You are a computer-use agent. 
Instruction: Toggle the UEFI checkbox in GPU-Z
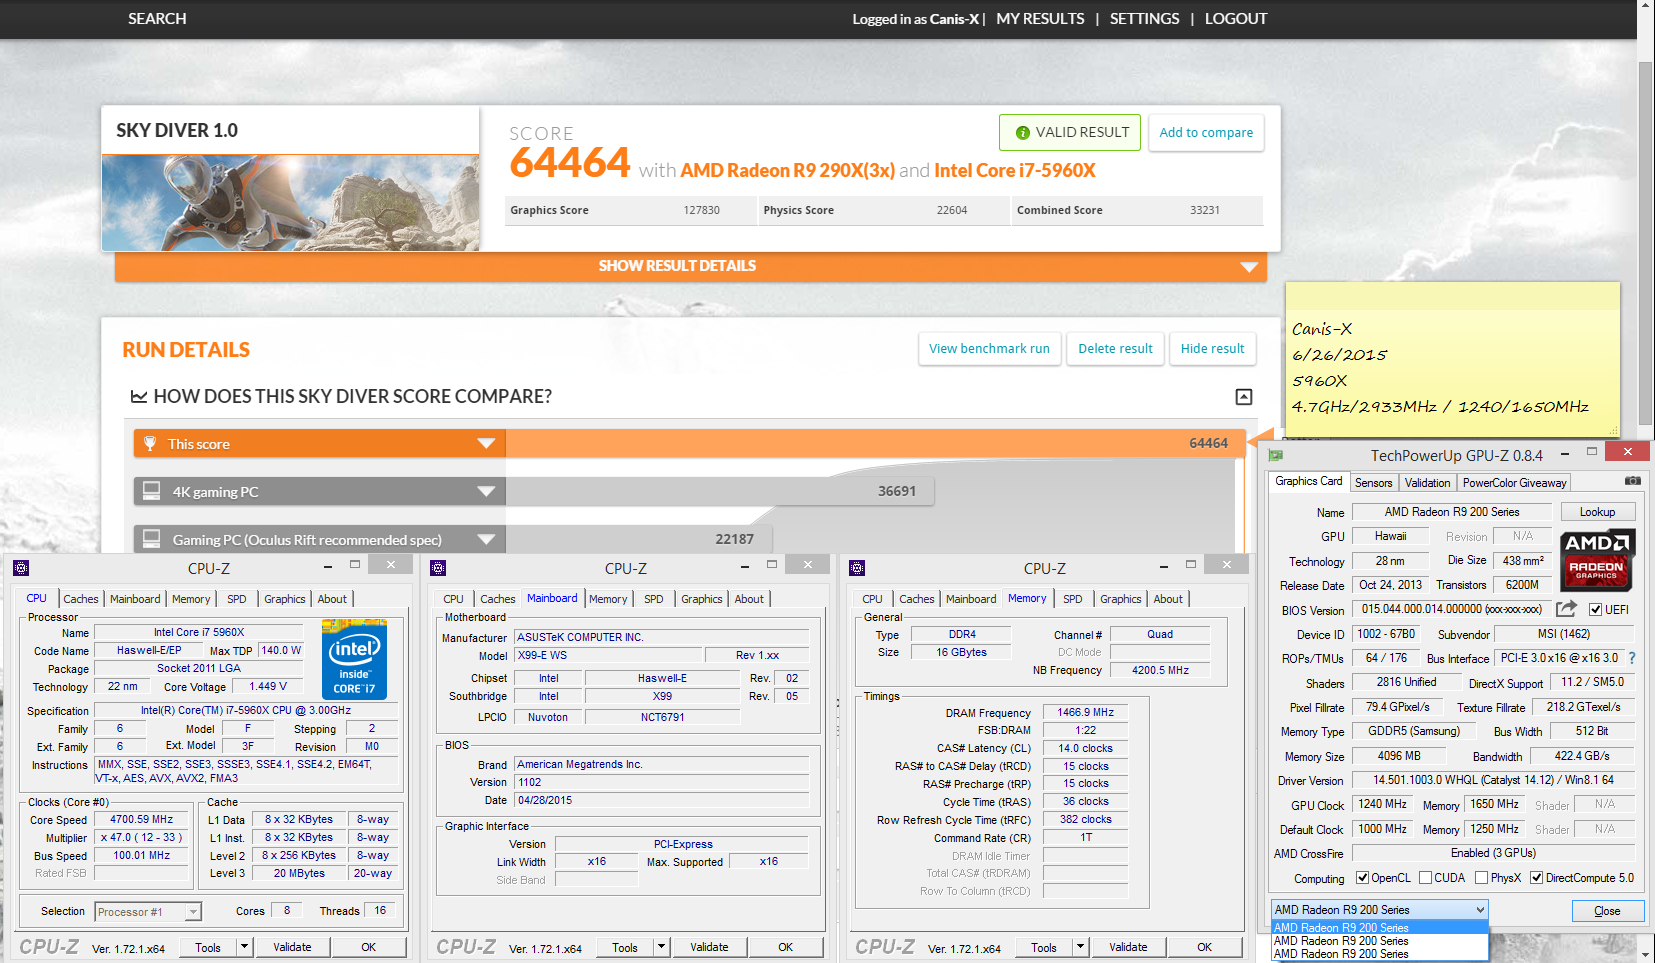coord(1596,609)
